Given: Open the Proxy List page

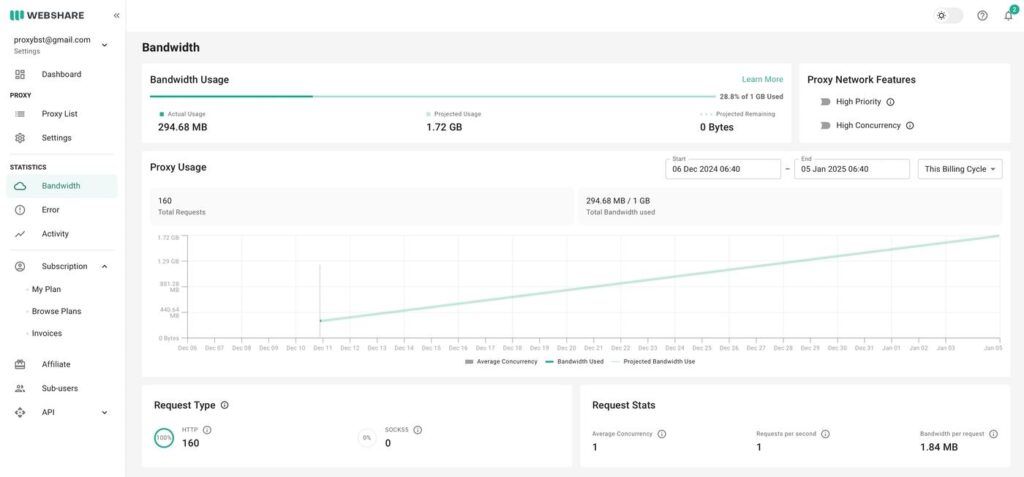Looking at the screenshot, I should click(59, 114).
